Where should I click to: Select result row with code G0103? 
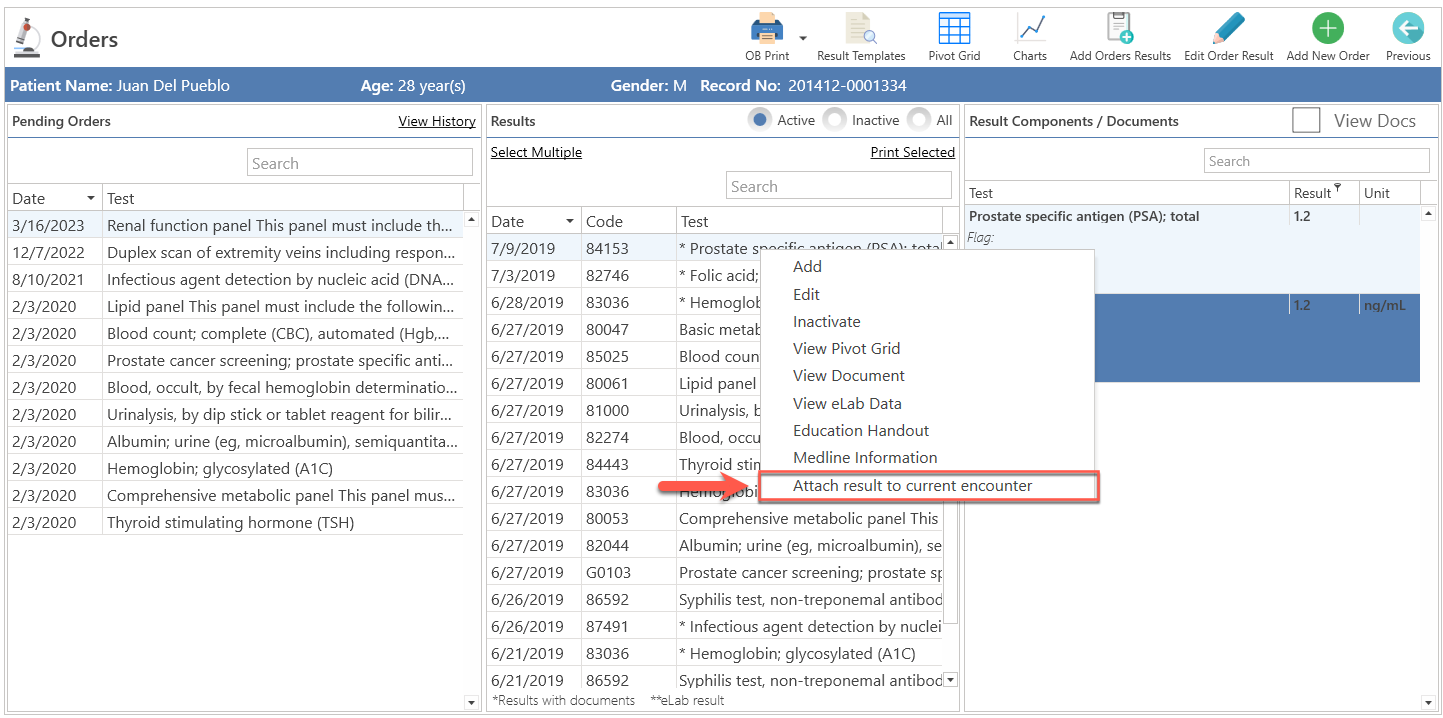[715, 572]
